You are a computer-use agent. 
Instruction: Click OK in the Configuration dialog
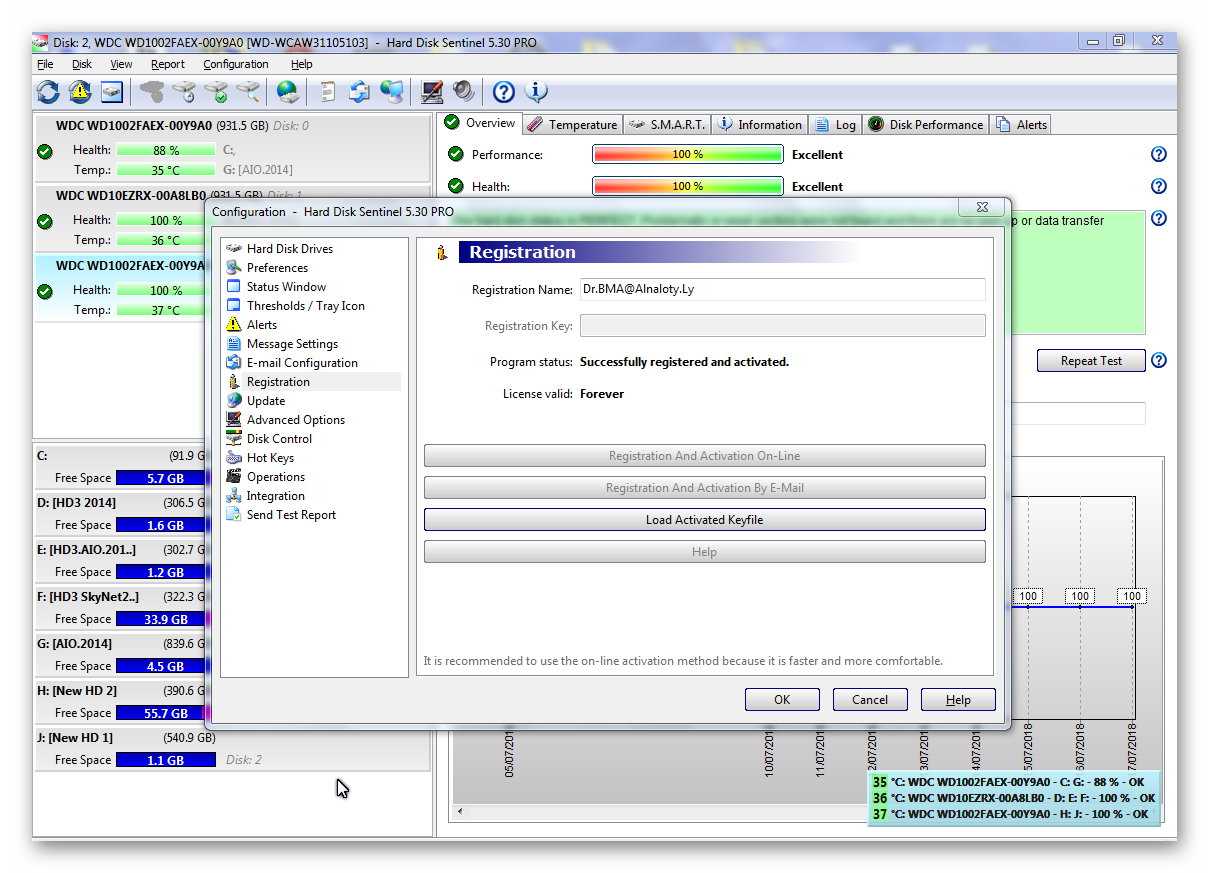click(x=782, y=700)
